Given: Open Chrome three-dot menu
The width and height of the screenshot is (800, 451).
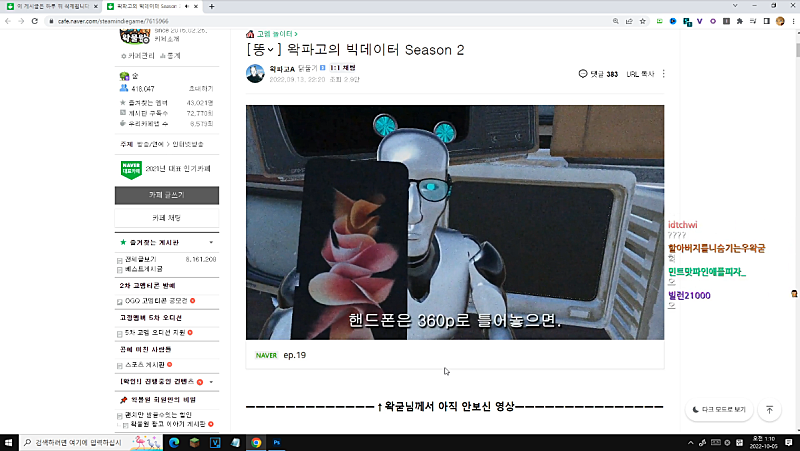Looking at the screenshot, I should [793, 21].
